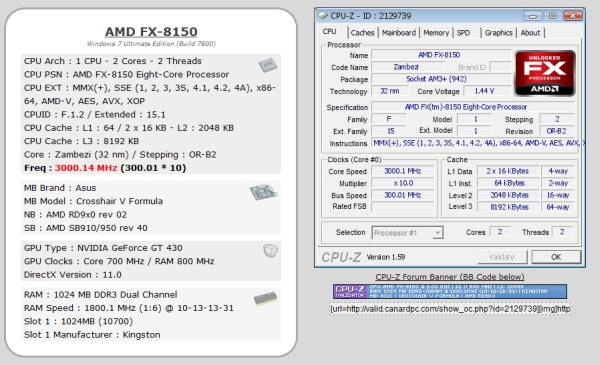Click the motherboard icon beside MB Brand

coord(263,192)
